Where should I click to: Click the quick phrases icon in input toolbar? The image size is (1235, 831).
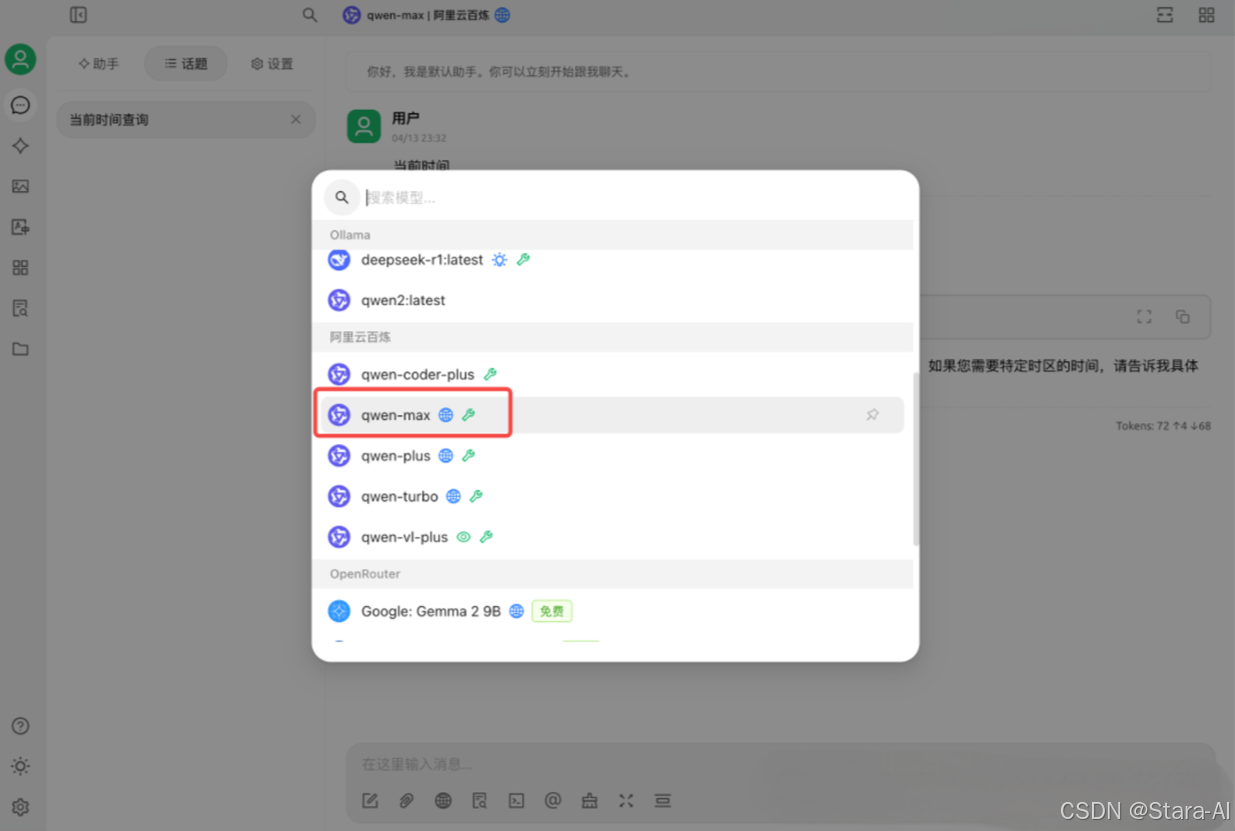click(x=589, y=801)
